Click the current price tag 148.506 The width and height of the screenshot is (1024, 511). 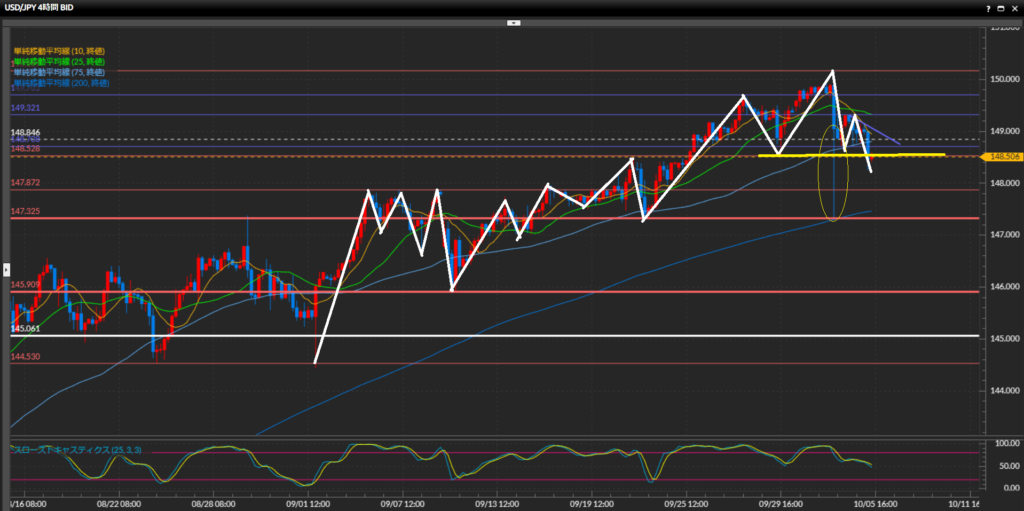[1001, 156]
